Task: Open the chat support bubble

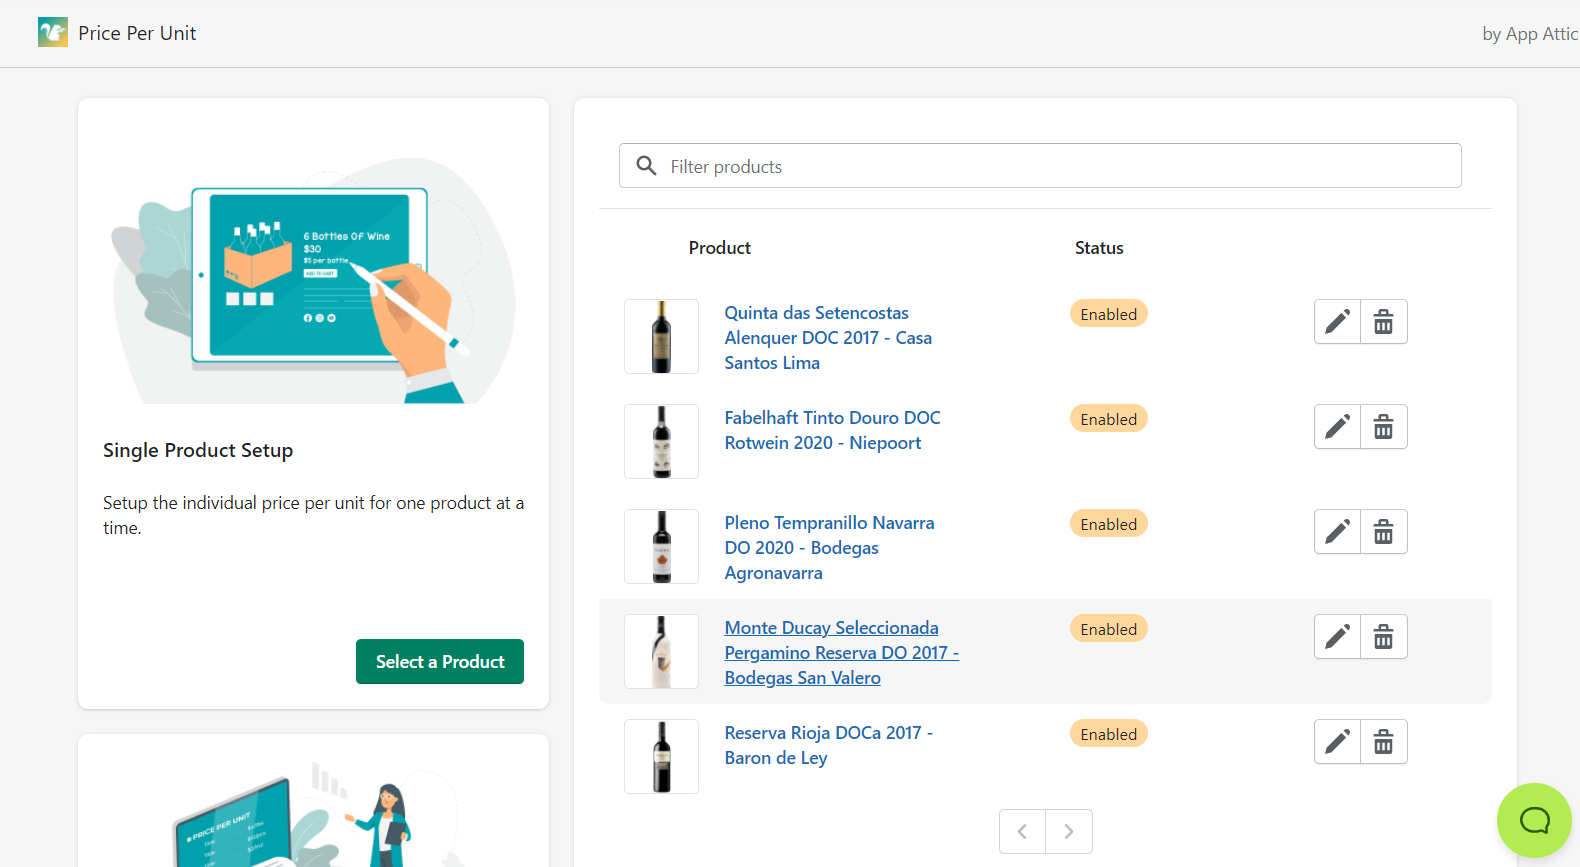Action: click(x=1534, y=820)
